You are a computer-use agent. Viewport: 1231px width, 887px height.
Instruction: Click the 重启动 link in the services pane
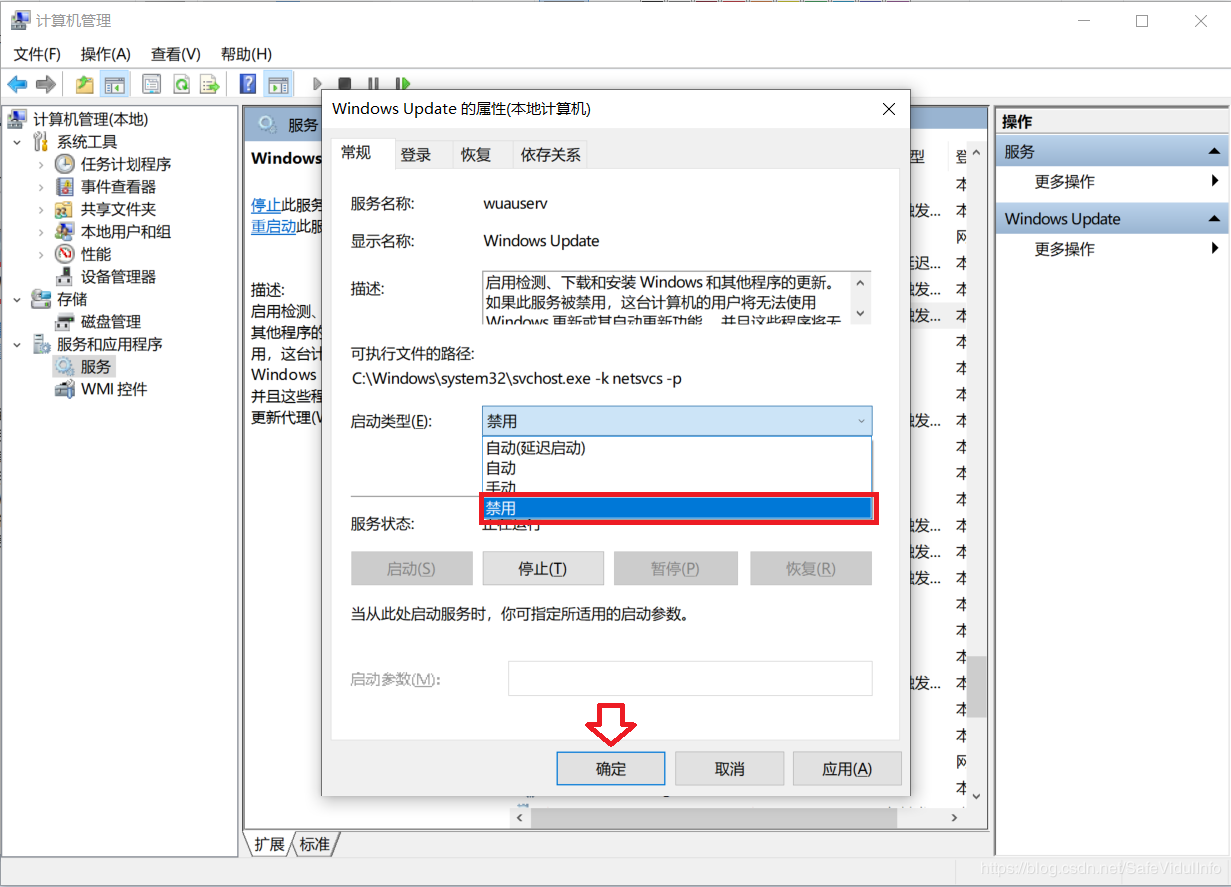pos(274,227)
